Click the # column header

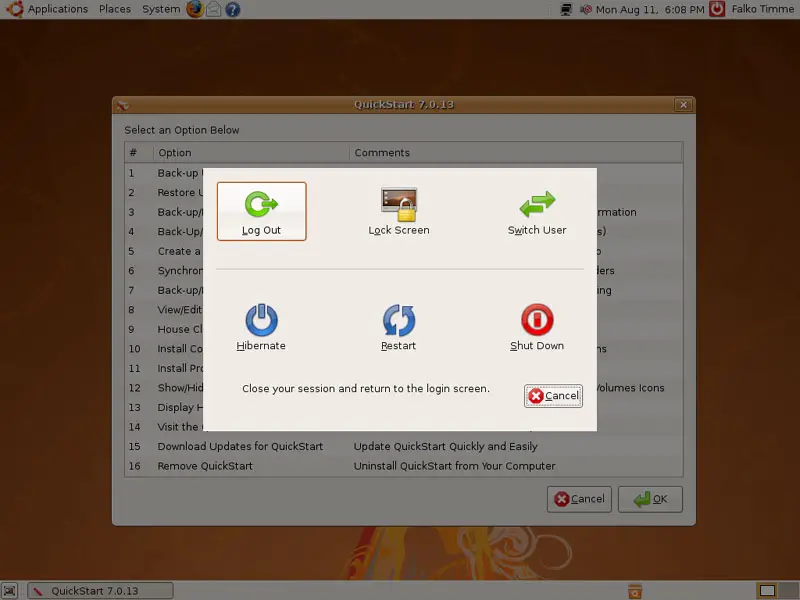139,153
